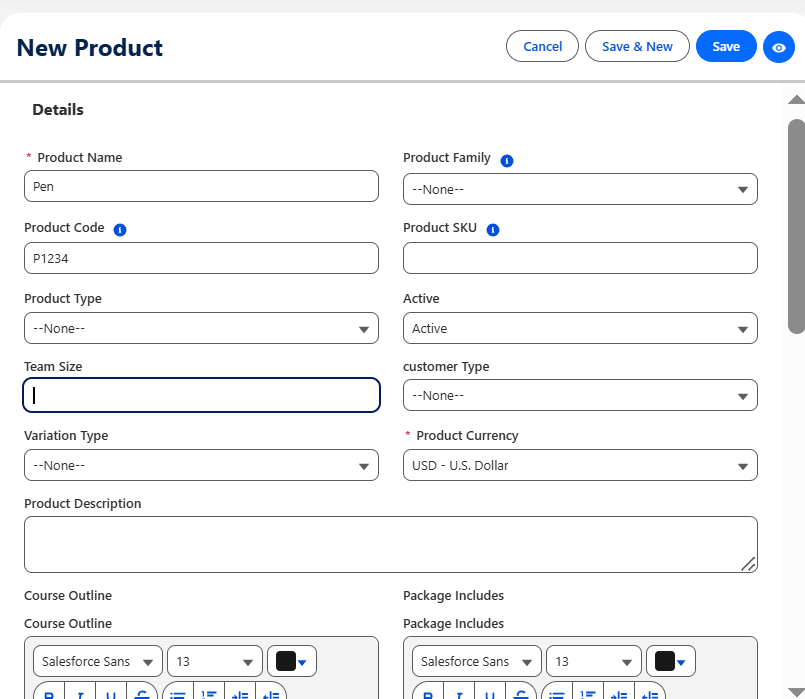
Task: Toggle Bold in Course Outline editor
Action: 49,691
